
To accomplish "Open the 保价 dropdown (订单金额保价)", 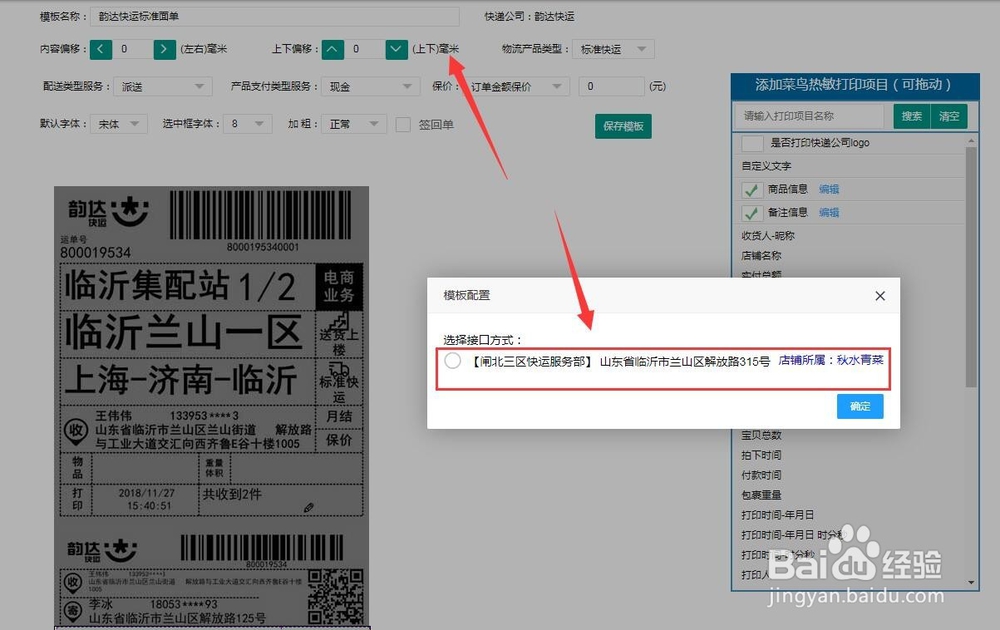I will 516,87.
